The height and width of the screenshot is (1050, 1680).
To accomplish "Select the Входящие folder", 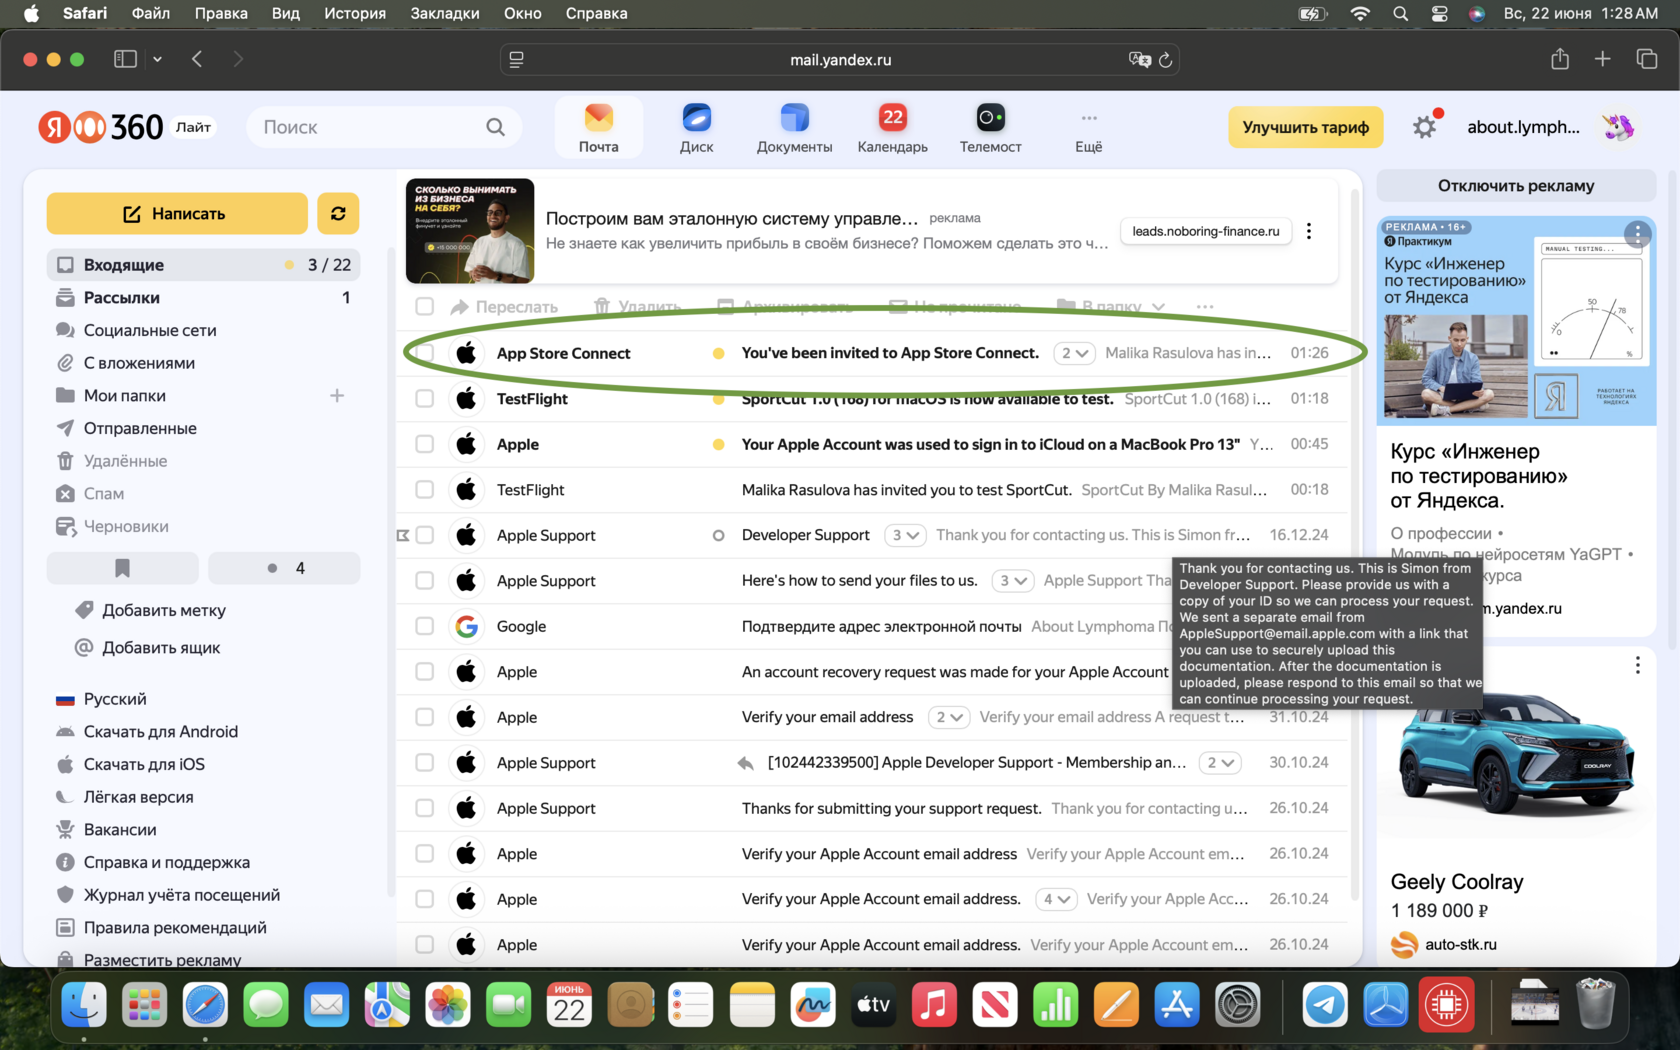I will coord(203,265).
